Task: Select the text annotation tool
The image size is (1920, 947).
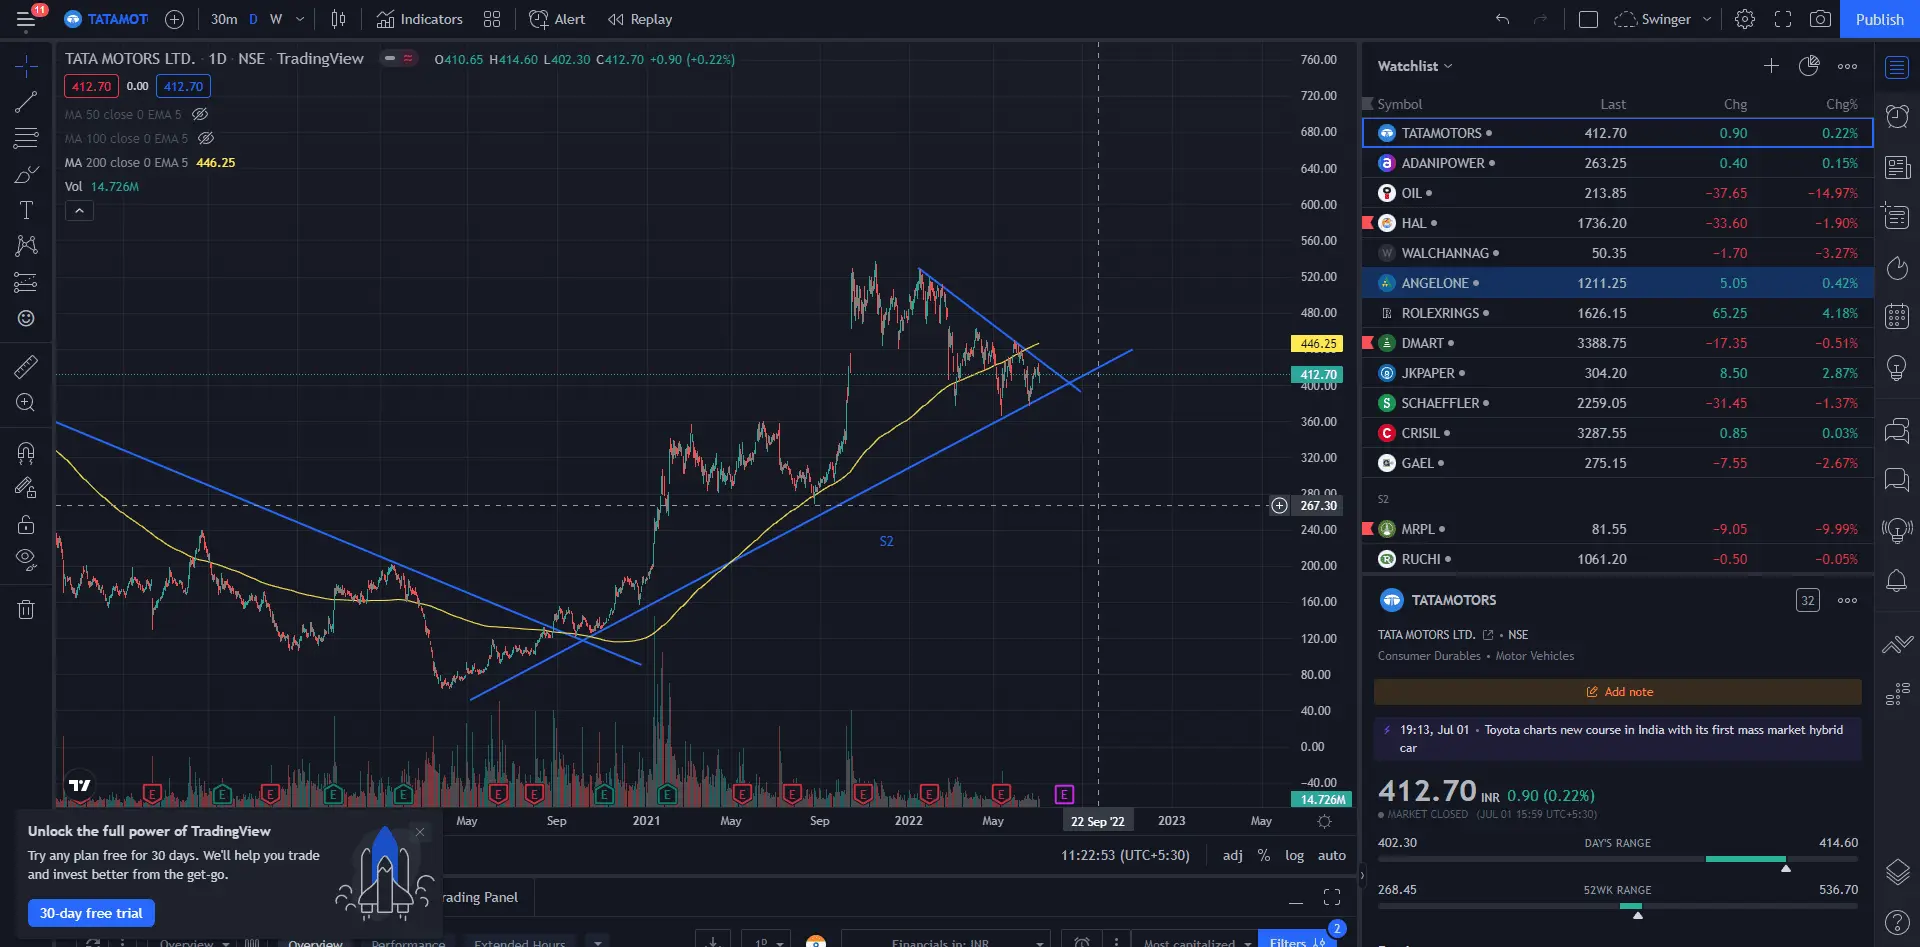Action: point(26,210)
